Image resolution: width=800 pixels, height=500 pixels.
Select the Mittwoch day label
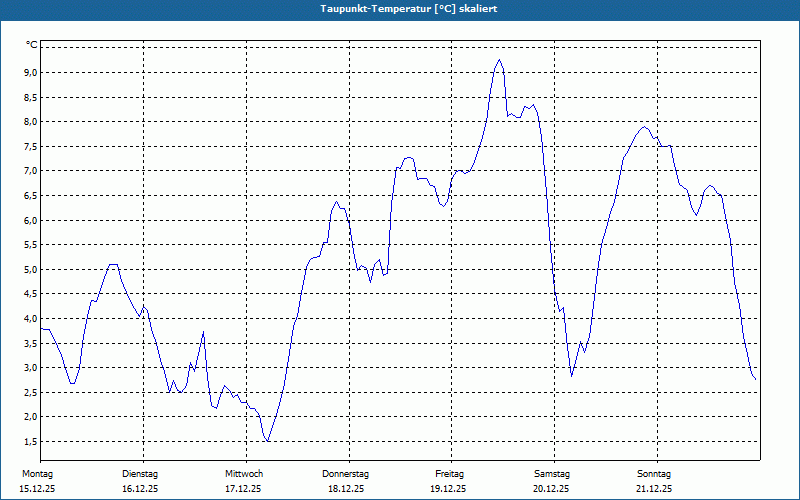(x=244, y=474)
